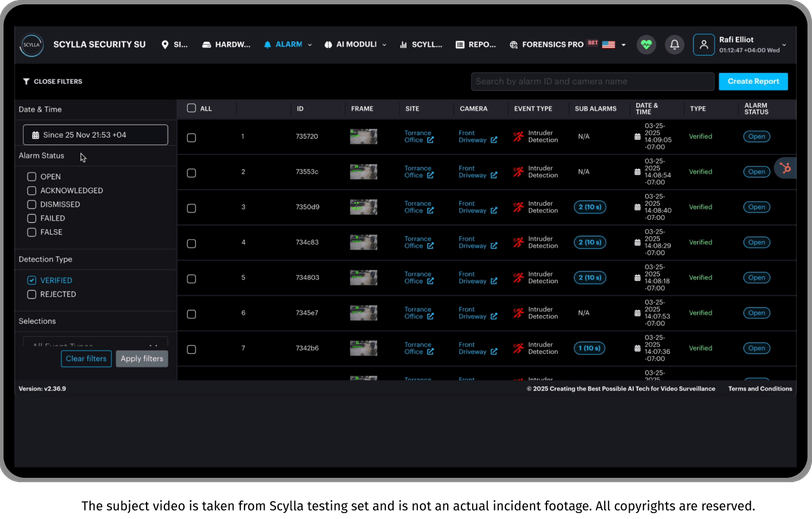The height and width of the screenshot is (519, 812).
Task: Click intruder detection icon in row 7
Action: pos(518,348)
